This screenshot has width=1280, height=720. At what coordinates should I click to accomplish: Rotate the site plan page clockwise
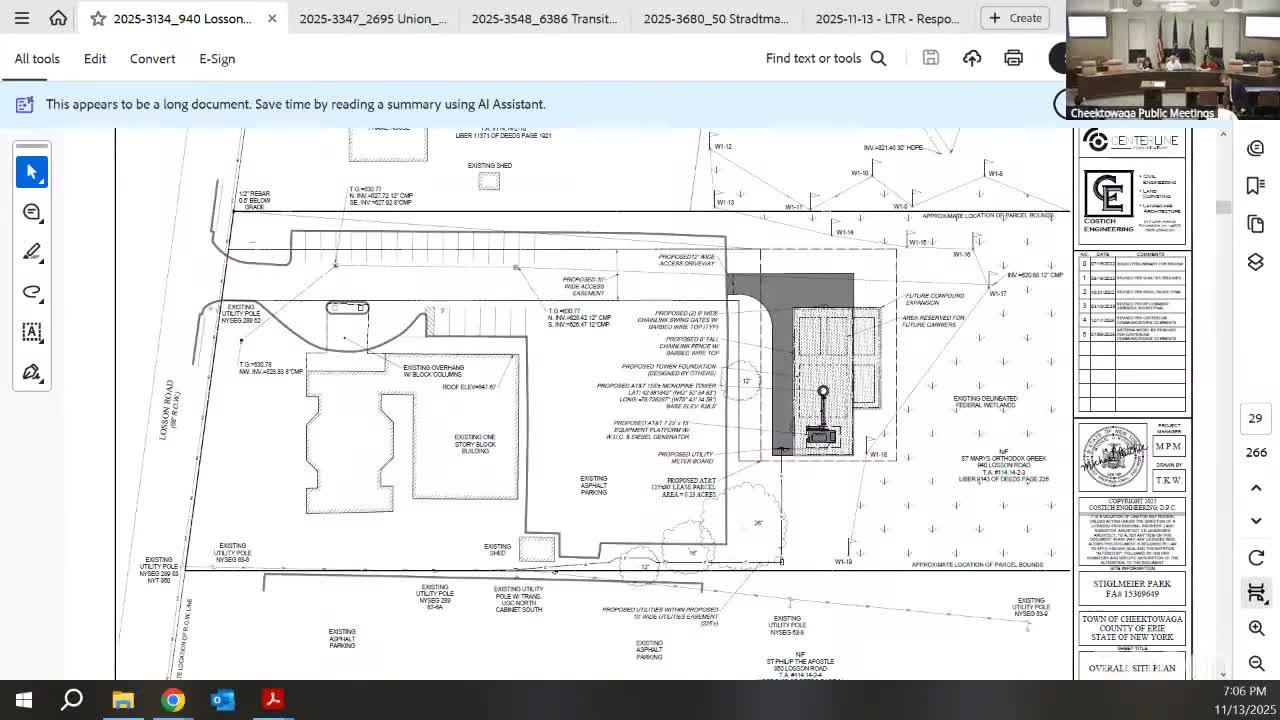1256,557
